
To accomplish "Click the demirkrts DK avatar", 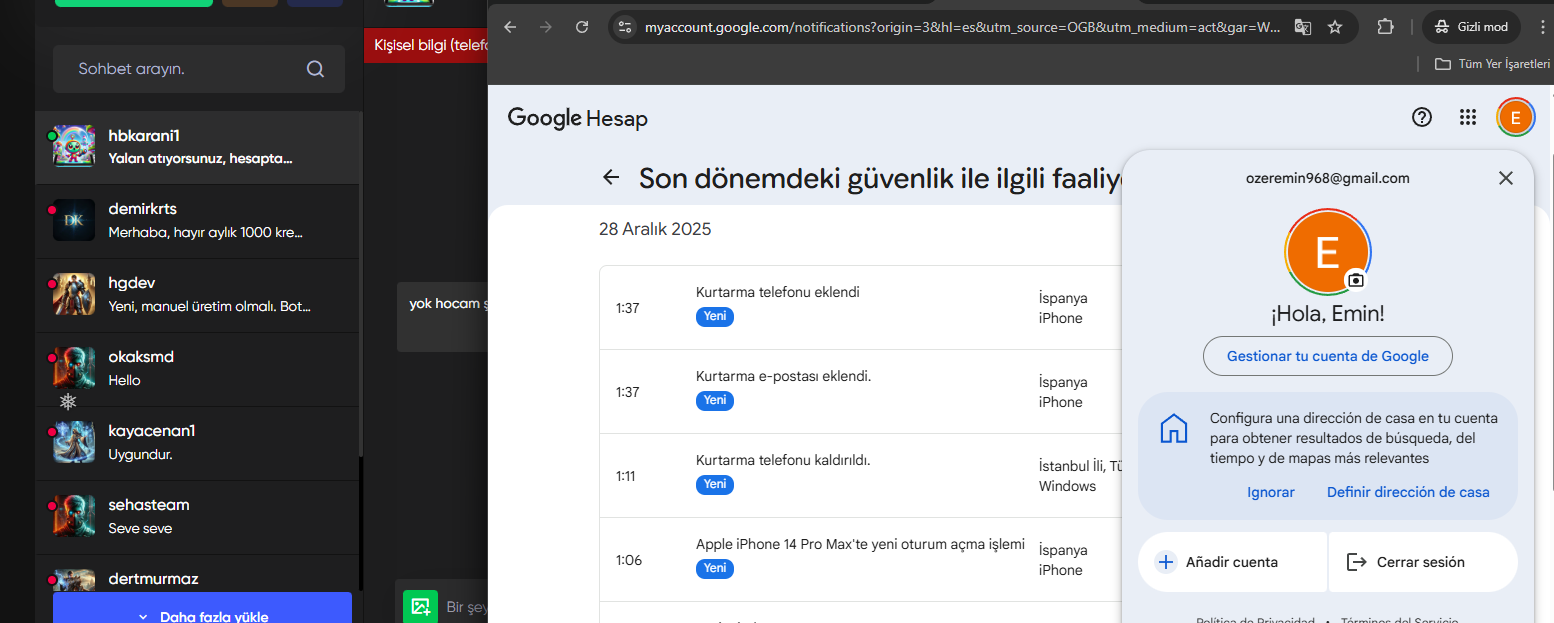I will (74, 221).
